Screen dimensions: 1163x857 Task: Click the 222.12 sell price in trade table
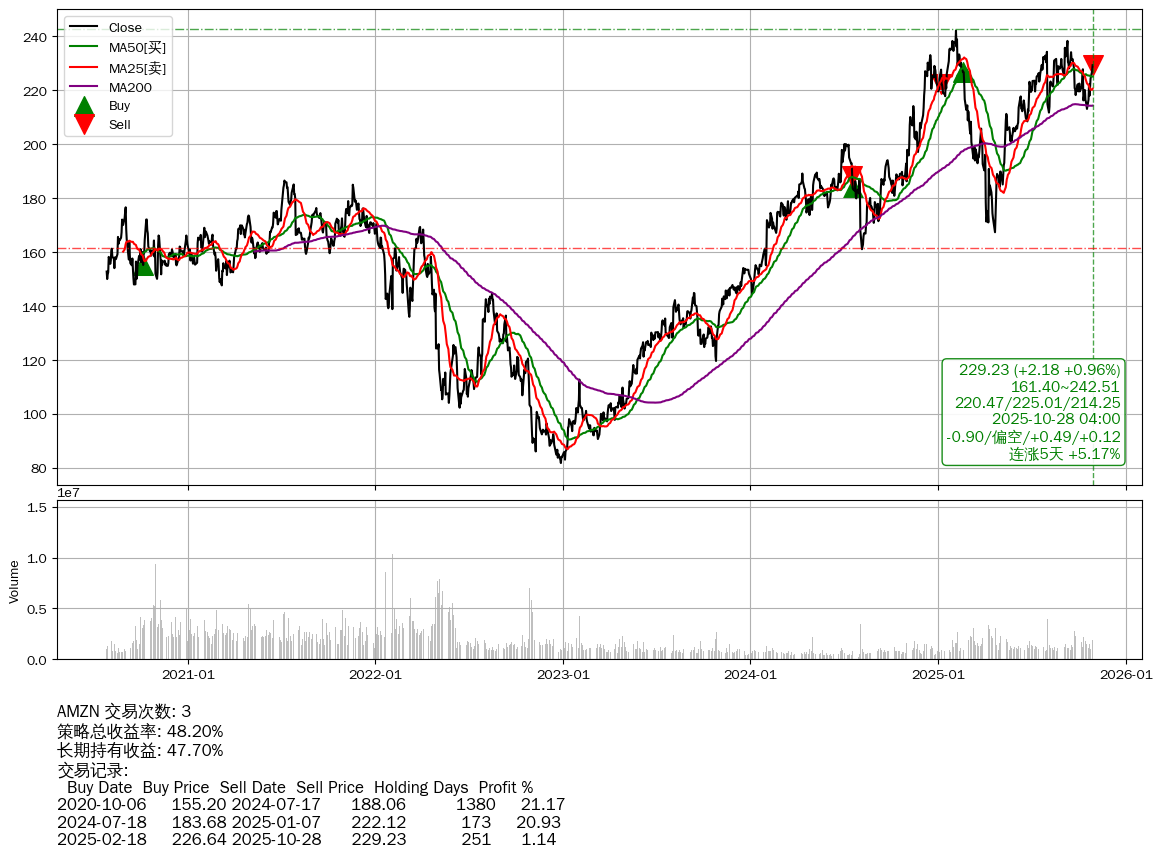tap(379, 822)
